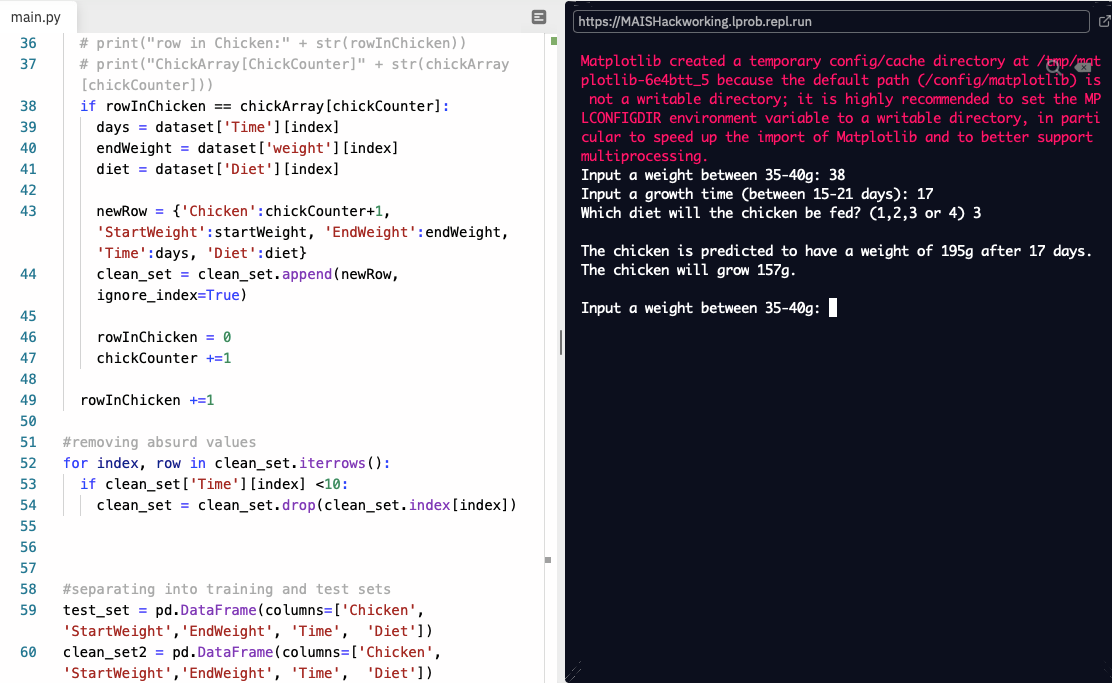Click line number 44 in the gutter

(x=28, y=274)
